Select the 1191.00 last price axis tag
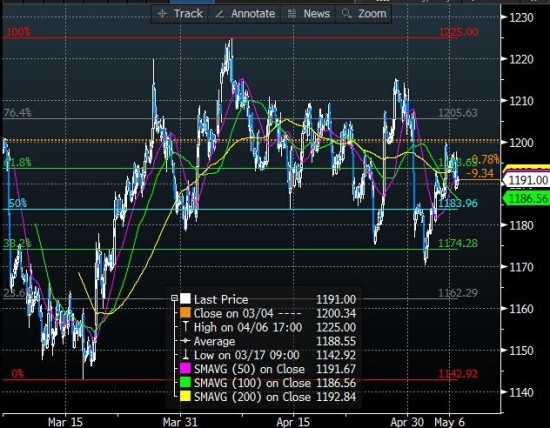This screenshot has height=428, width=550. coord(526,180)
